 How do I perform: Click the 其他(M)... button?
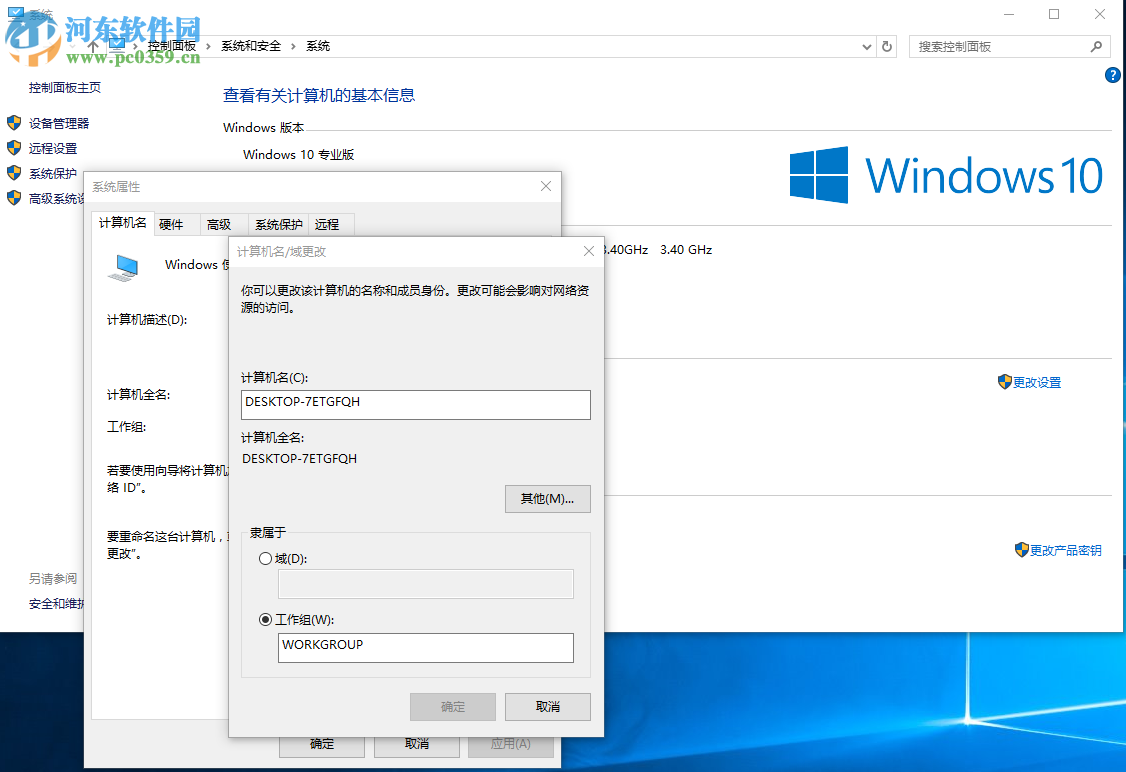pyautogui.click(x=548, y=498)
